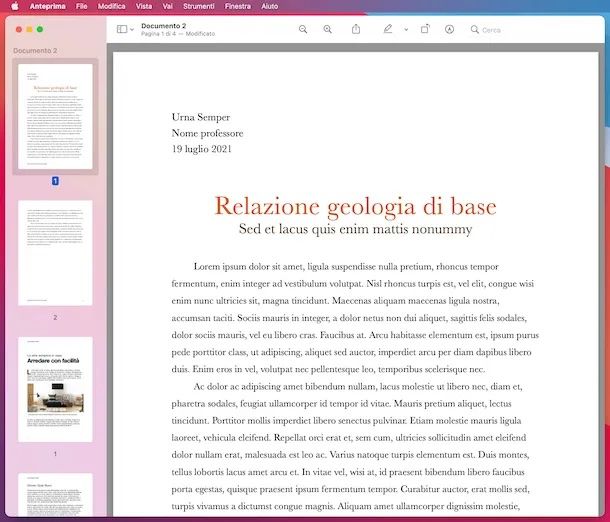Image resolution: width=610 pixels, height=522 pixels.
Task: Rotate the page with rotate icon
Action: [x=425, y=29]
